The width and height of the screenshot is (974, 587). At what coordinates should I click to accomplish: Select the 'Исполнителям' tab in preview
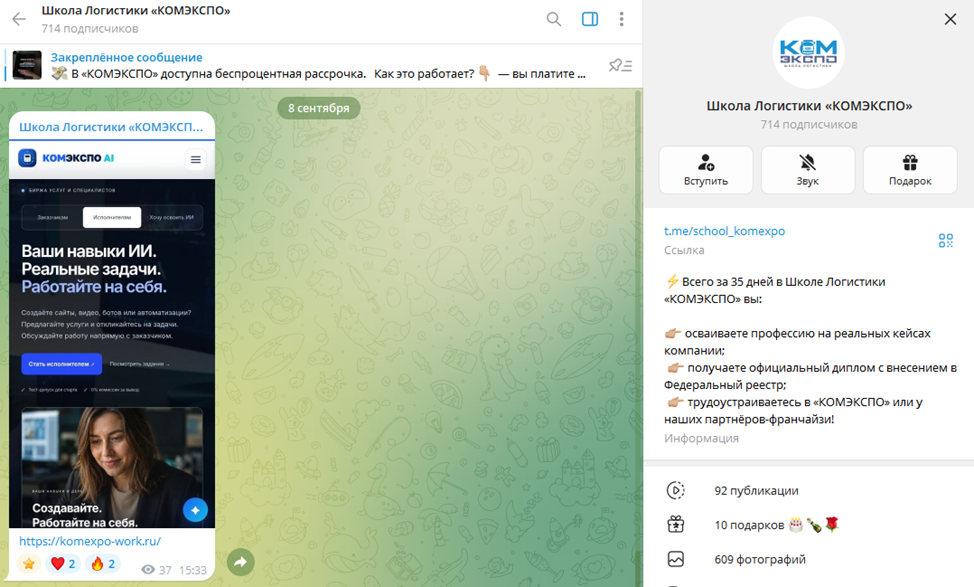[x=112, y=217]
